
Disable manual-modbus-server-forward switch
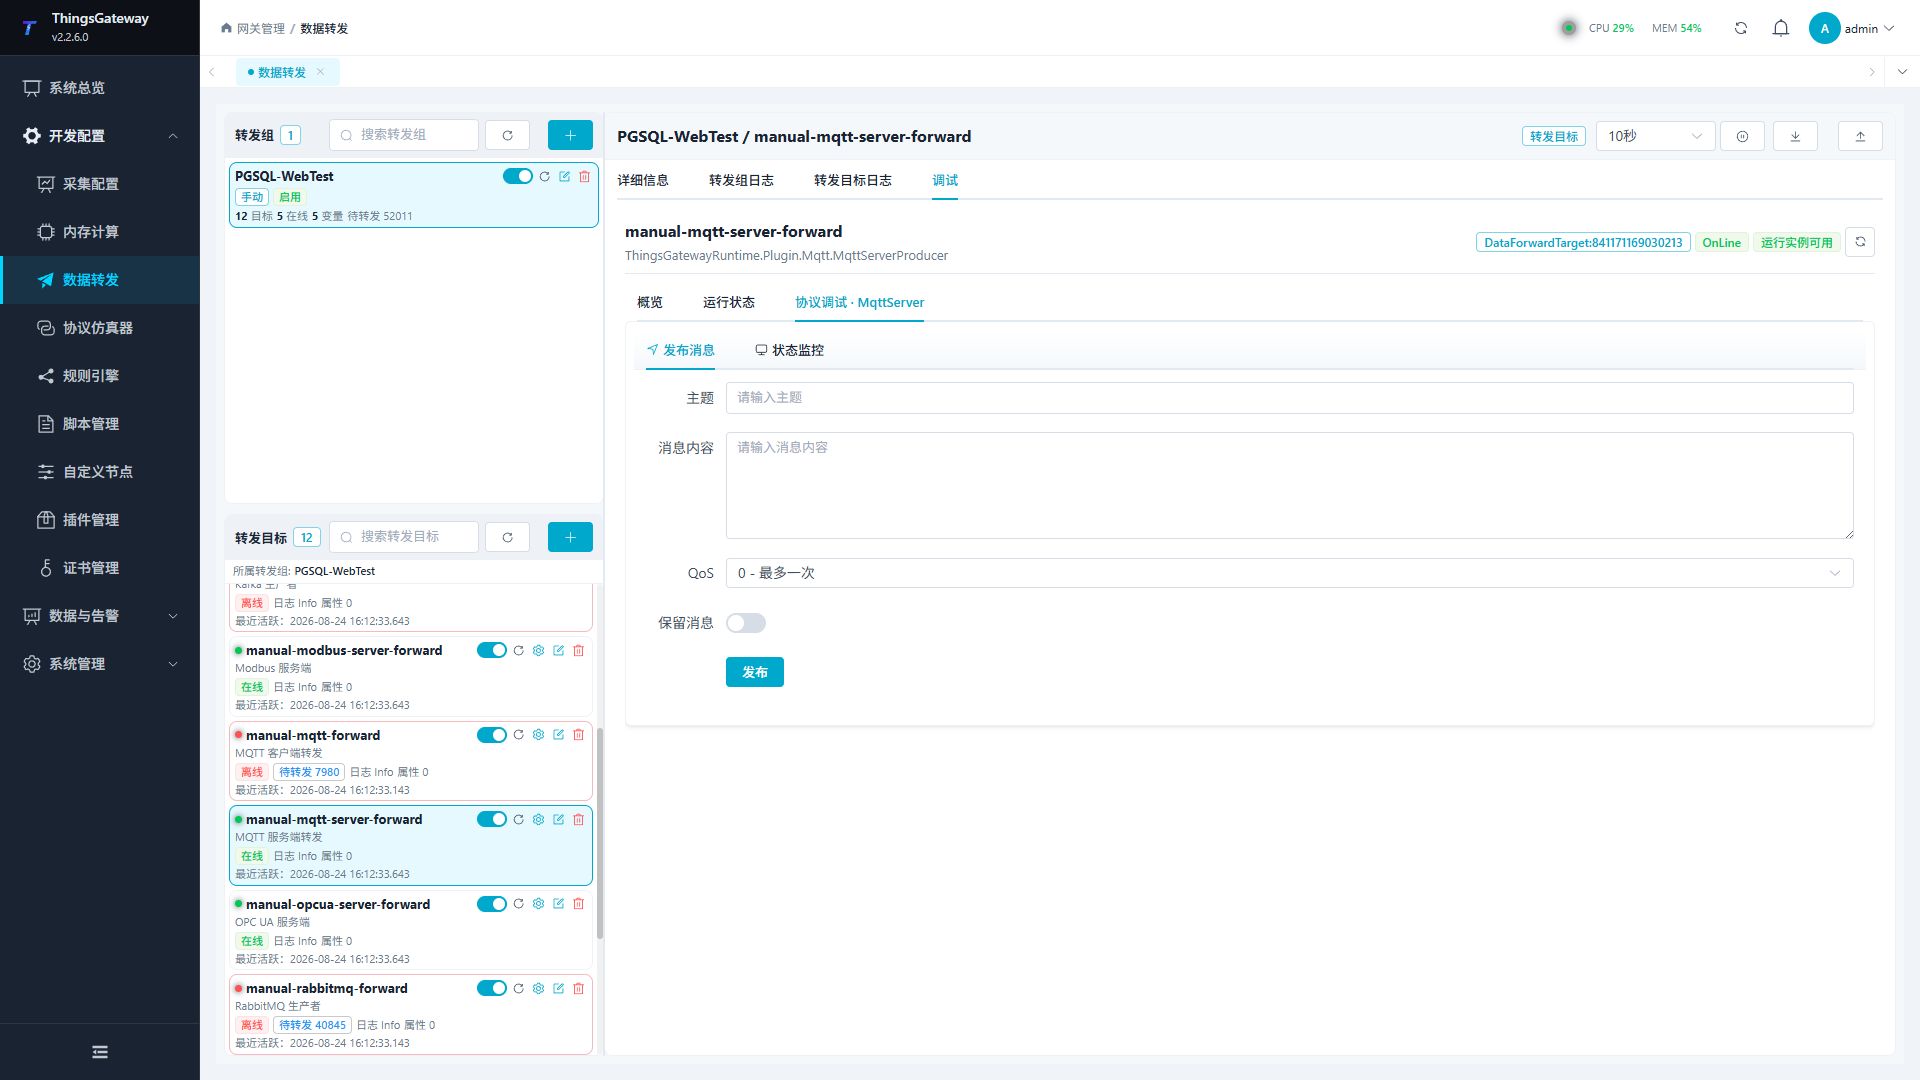tap(491, 650)
